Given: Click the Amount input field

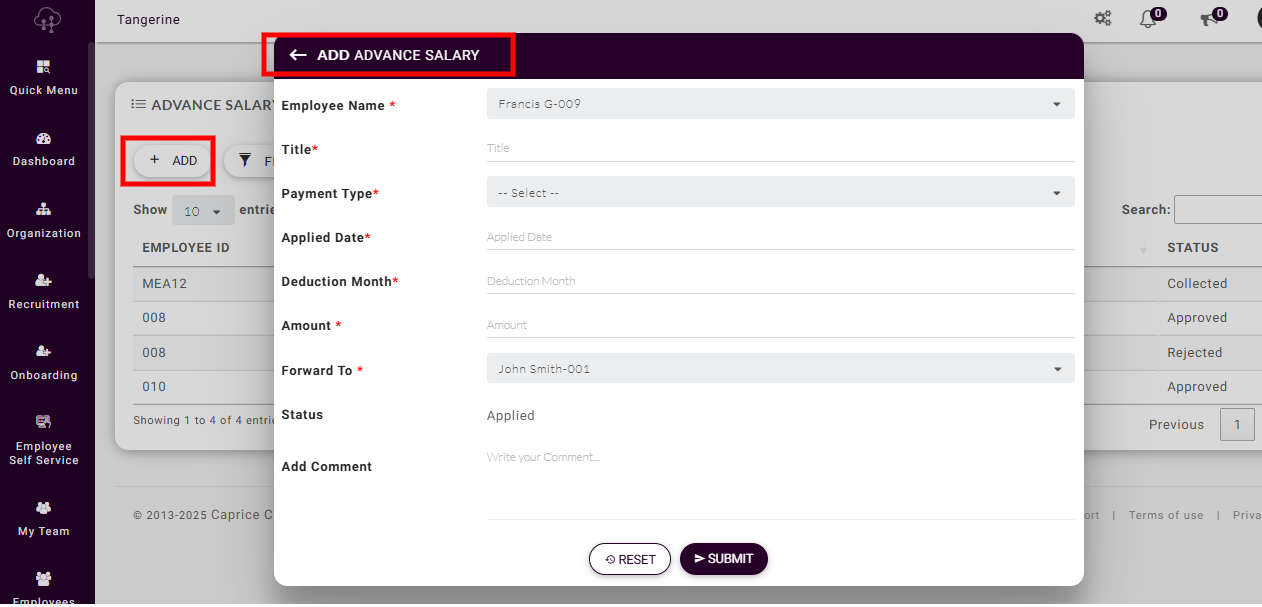Looking at the screenshot, I should (780, 325).
